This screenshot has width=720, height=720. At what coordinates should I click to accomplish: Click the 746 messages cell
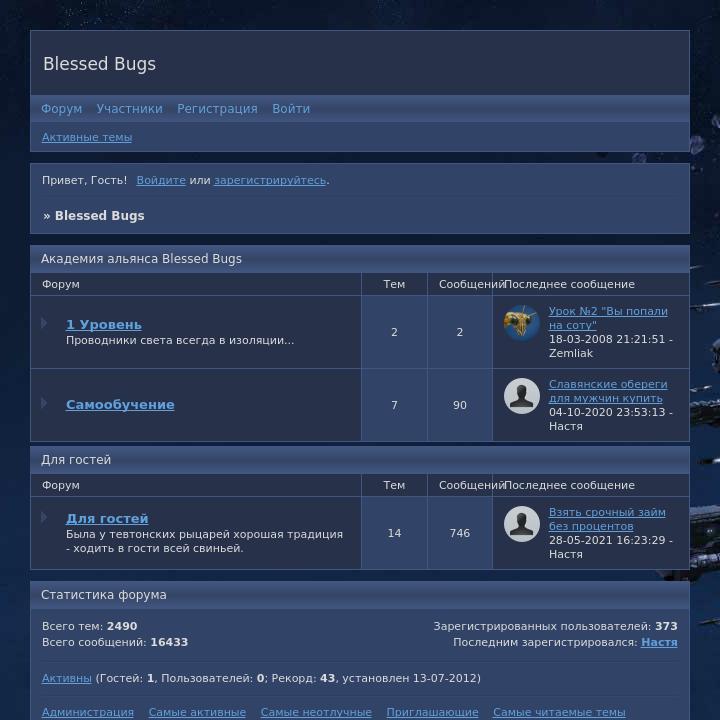point(460,533)
